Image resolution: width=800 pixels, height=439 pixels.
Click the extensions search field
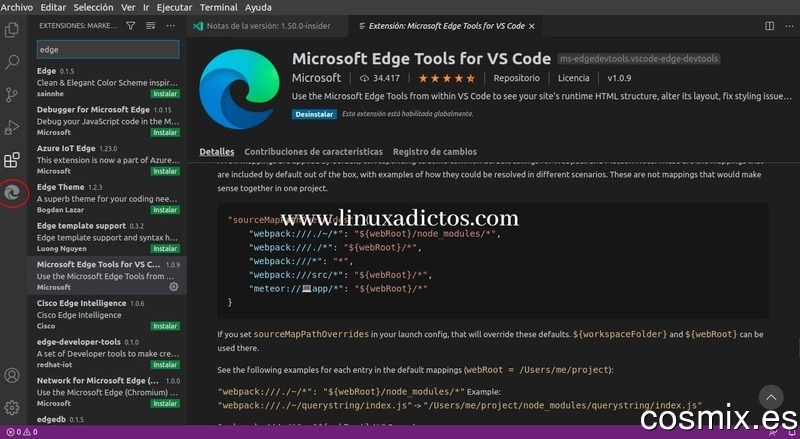click(x=108, y=50)
